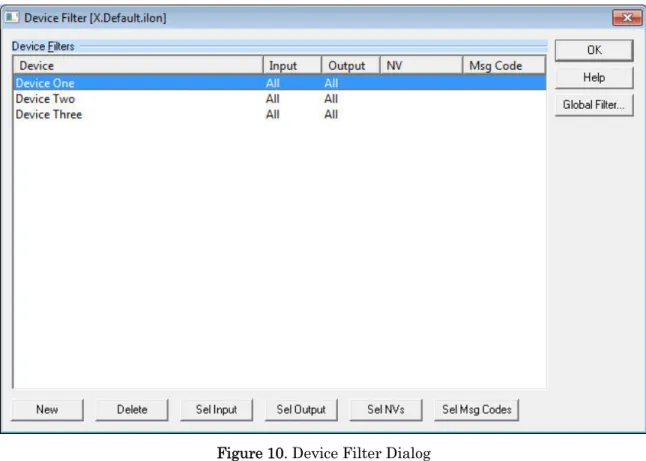Click the OK button
Image resolution: width=646 pixels, height=461 pixels.
click(x=594, y=50)
